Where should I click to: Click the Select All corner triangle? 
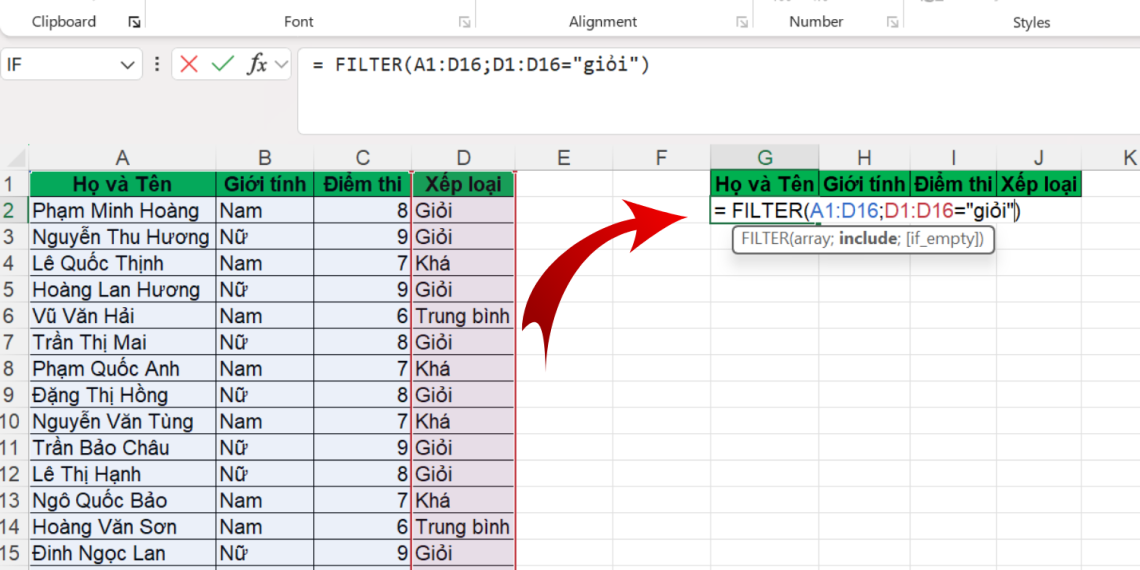click(x=16, y=159)
